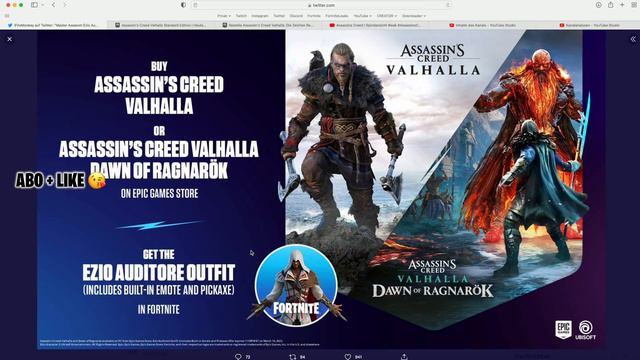This screenshot has height=360, width=640.
Task: Open the Privat bookmarks folder dropdown
Action: 224,16
